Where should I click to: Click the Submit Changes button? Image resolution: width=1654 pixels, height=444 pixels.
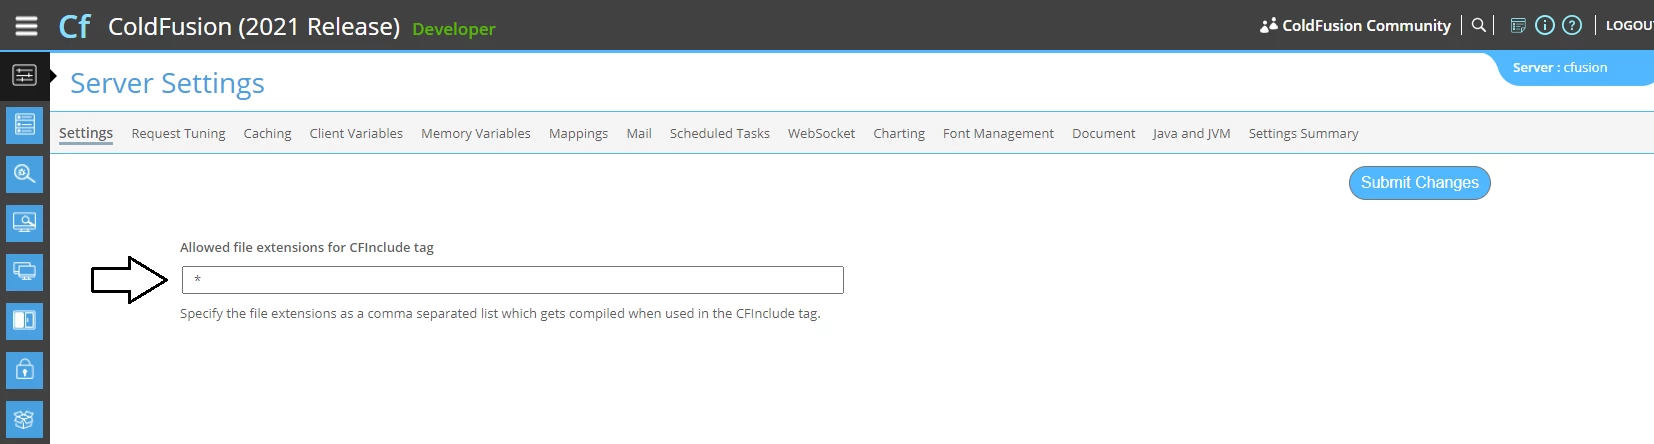point(1419,183)
